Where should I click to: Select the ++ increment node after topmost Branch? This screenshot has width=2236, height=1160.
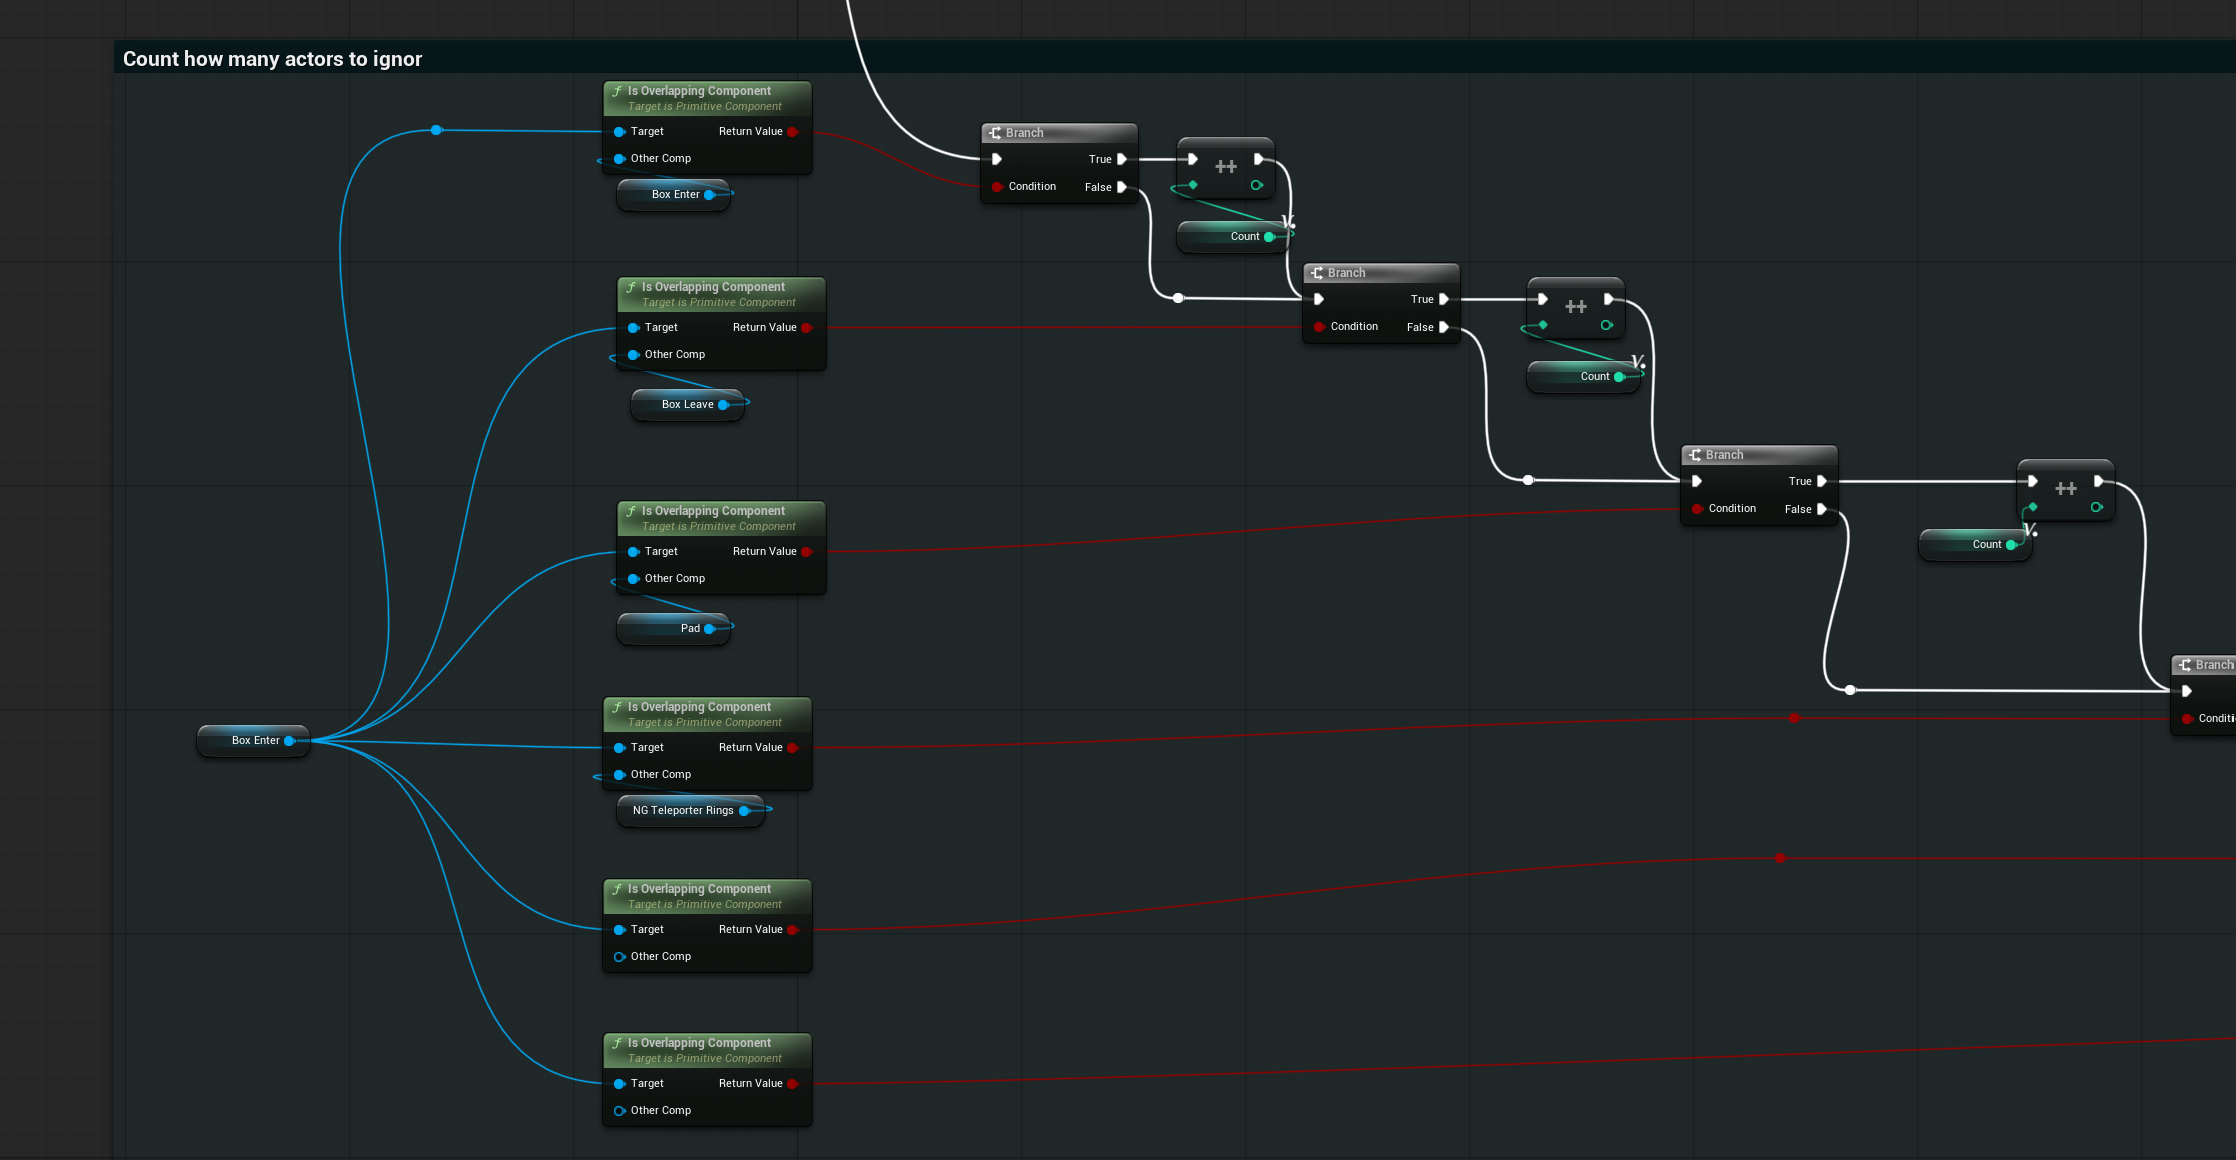pos(1226,167)
